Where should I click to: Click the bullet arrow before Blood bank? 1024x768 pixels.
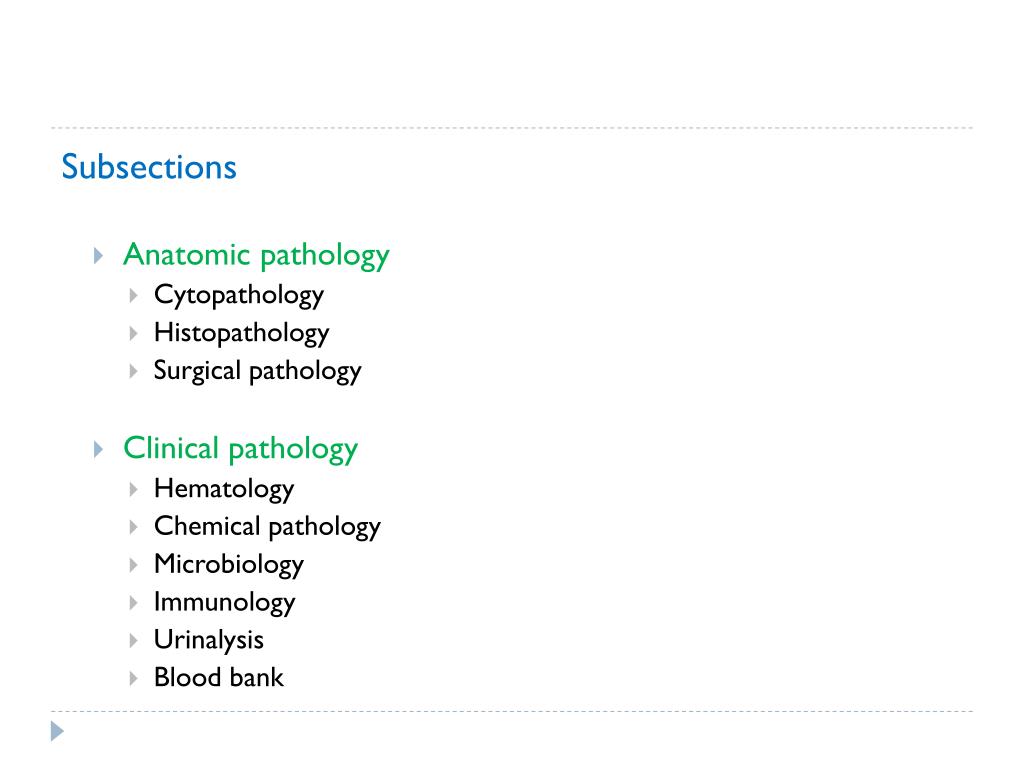point(133,679)
